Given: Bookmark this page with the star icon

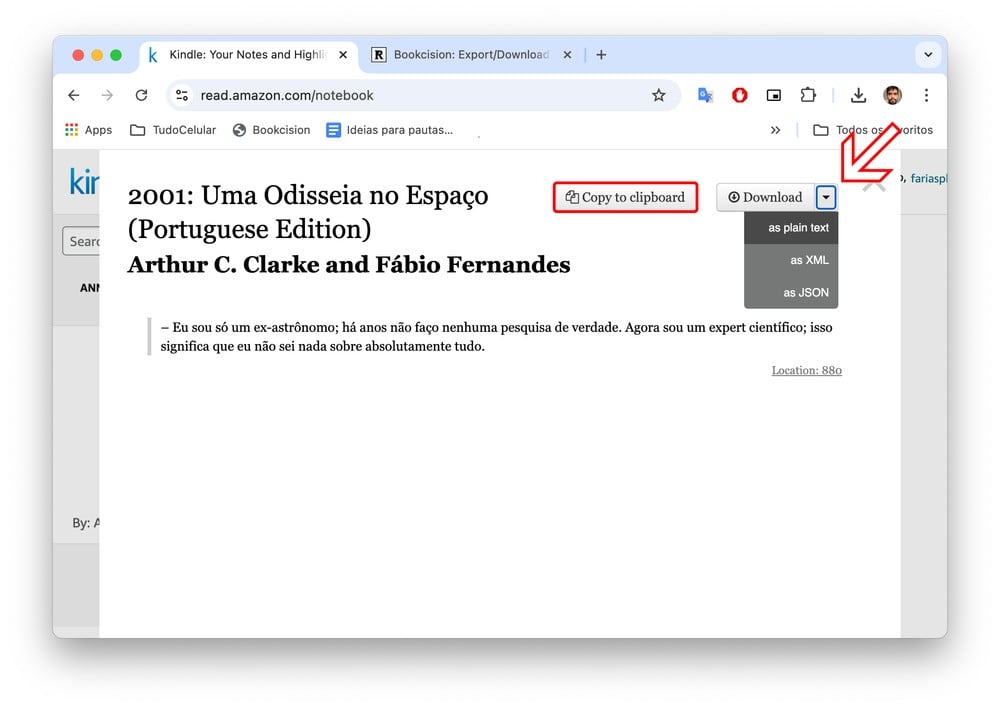Looking at the screenshot, I should (x=658, y=95).
